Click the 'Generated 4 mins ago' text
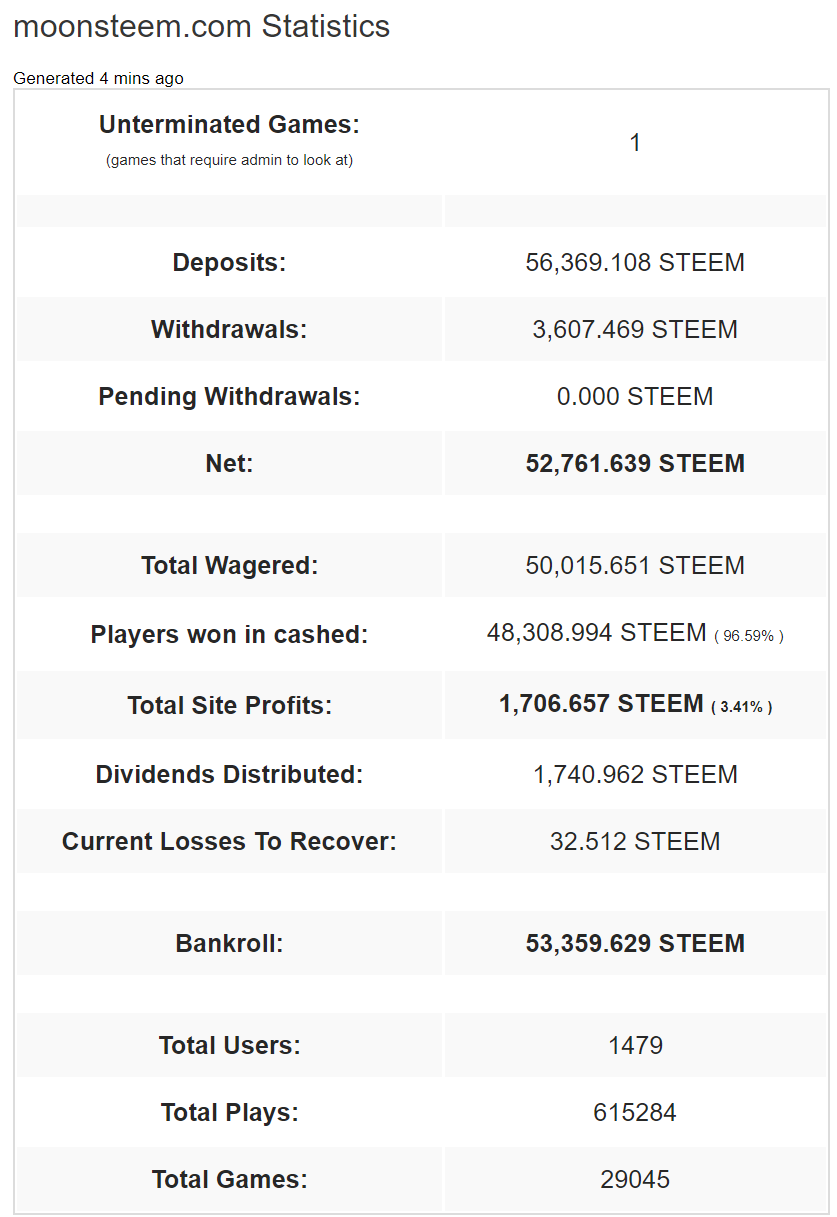The image size is (837, 1217). point(98,78)
